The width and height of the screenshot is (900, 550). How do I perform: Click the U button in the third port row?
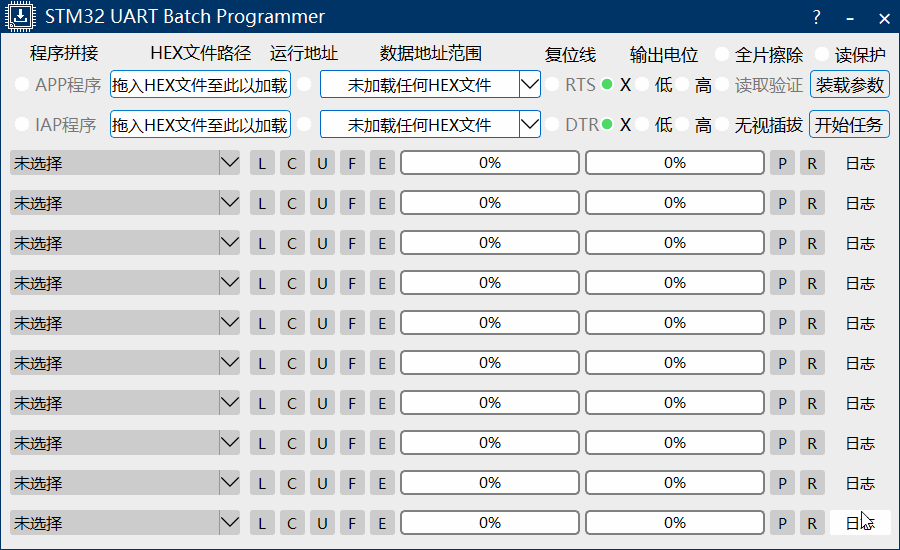pyautogui.click(x=322, y=243)
